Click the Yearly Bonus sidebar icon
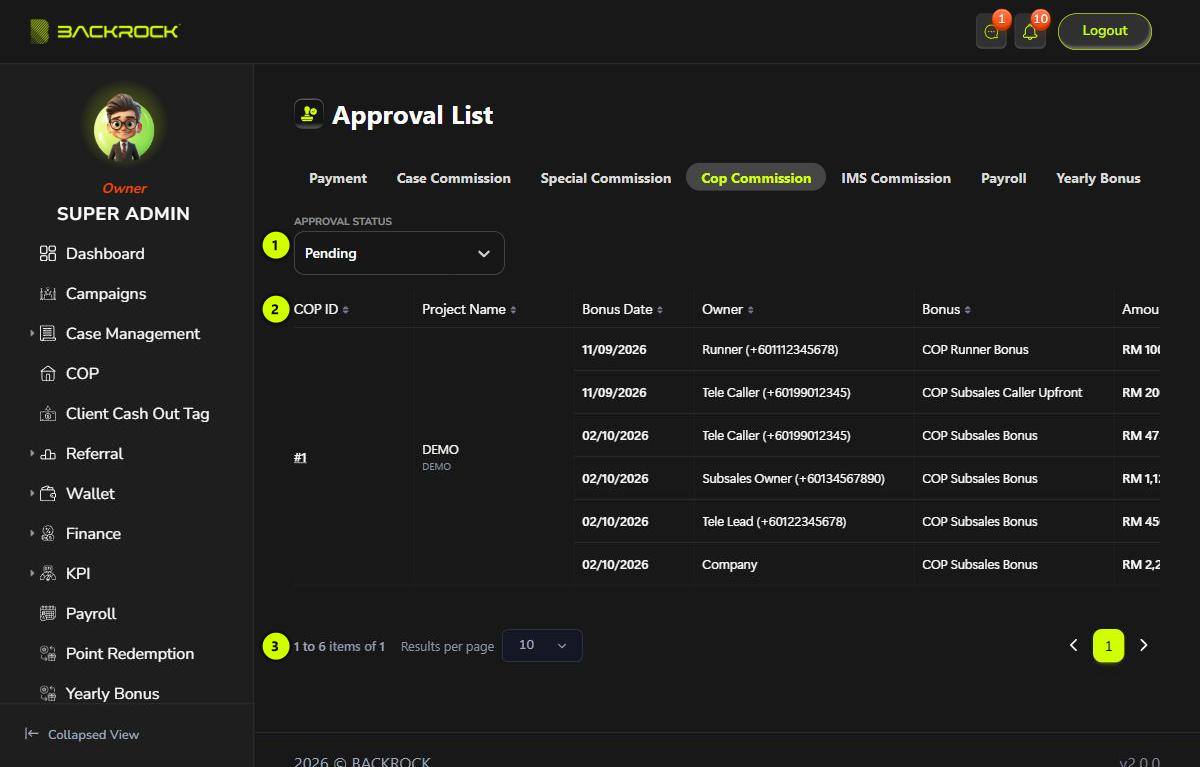The height and width of the screenshot is (767, 1200). click(x=48, y=694)
